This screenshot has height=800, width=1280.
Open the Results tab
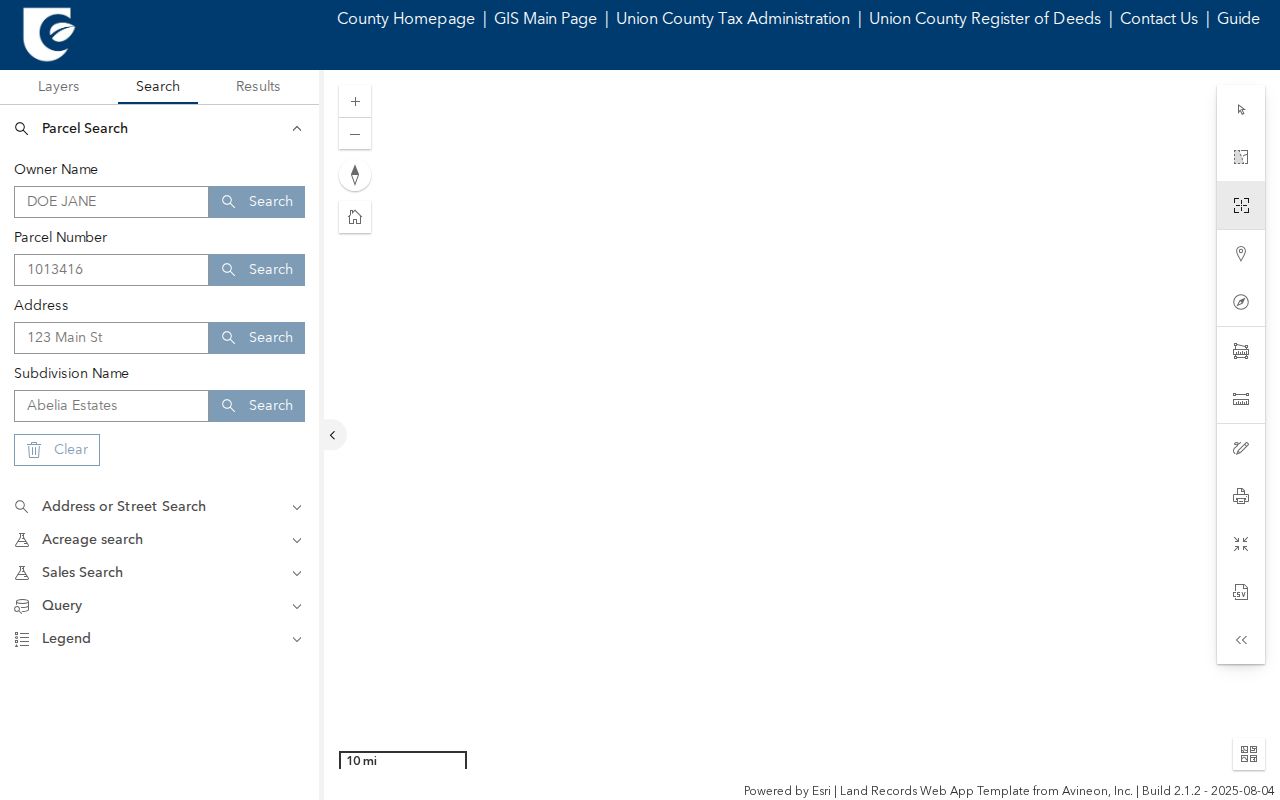[258, 87]
